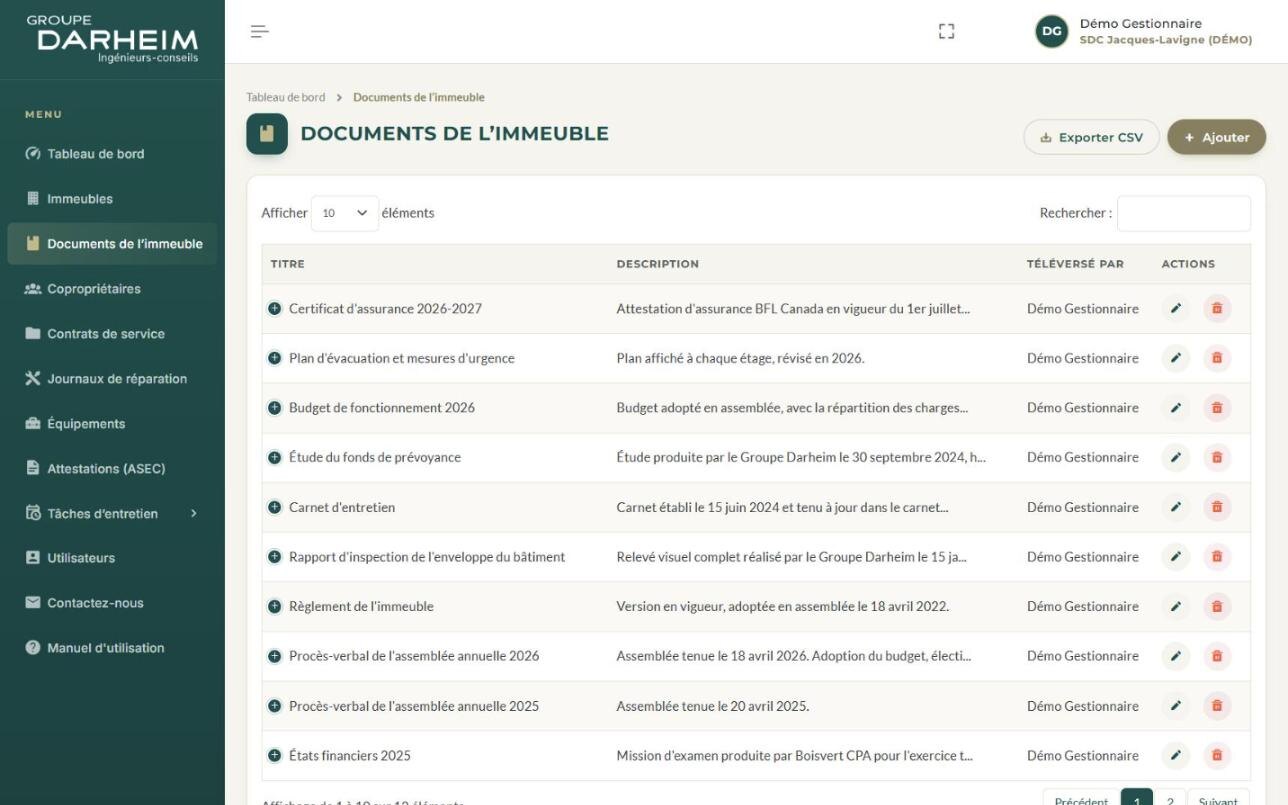Image resolution: width=1288 pixels, height=805 pixels.
Task: Edit the Étude du fonds de prévoyance document
Action: click(1176, 458)
